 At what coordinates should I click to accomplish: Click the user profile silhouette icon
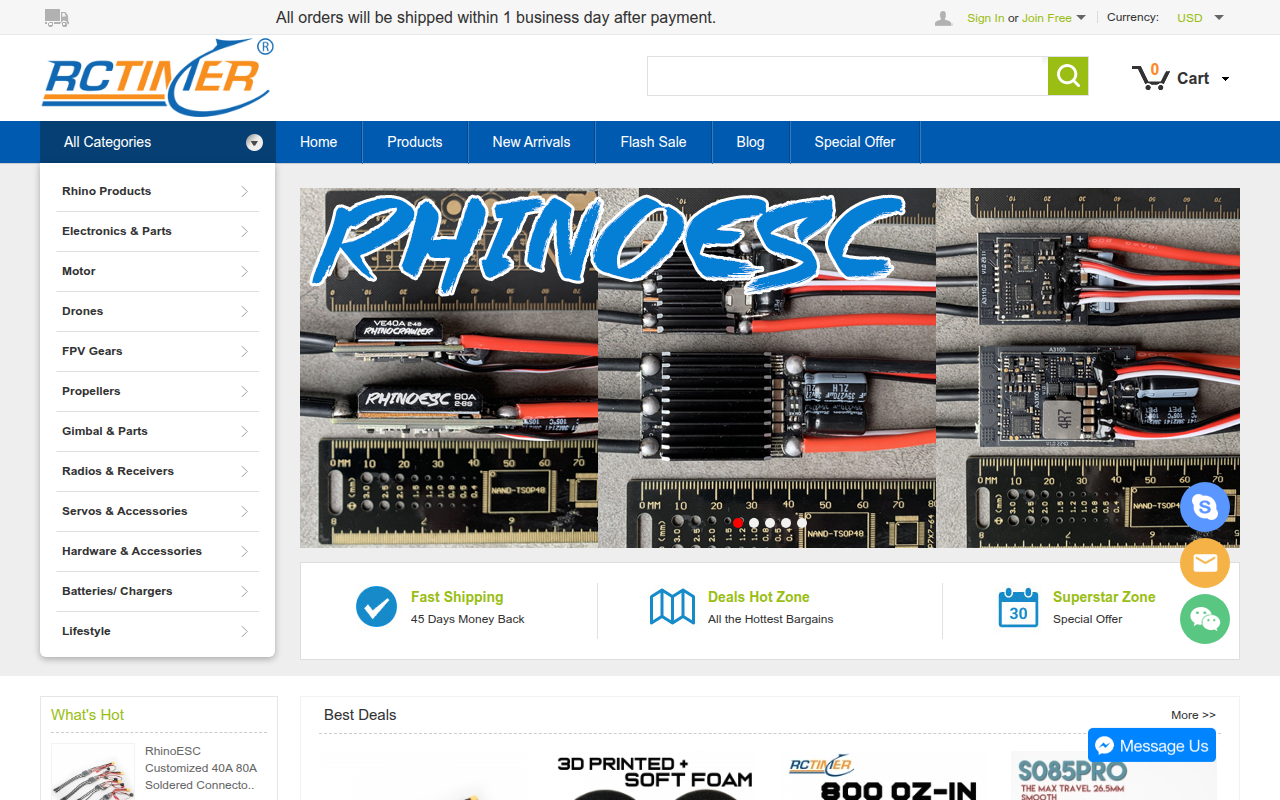[x=943, y=18]
